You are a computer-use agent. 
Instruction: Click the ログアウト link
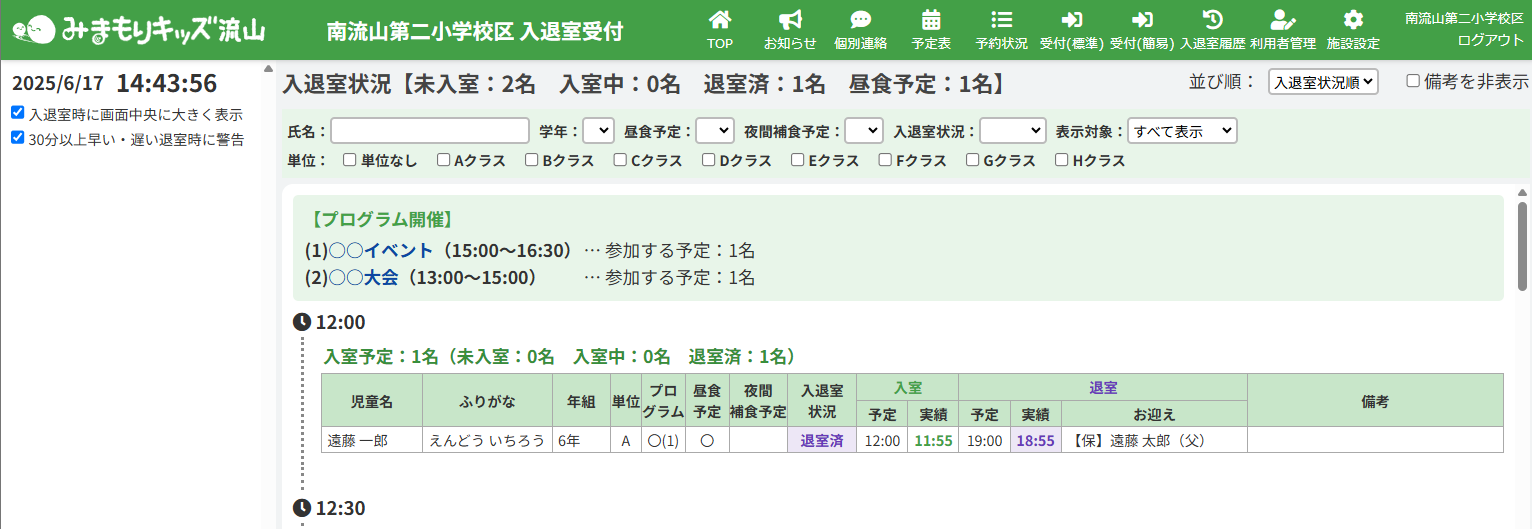(1490, 40)
